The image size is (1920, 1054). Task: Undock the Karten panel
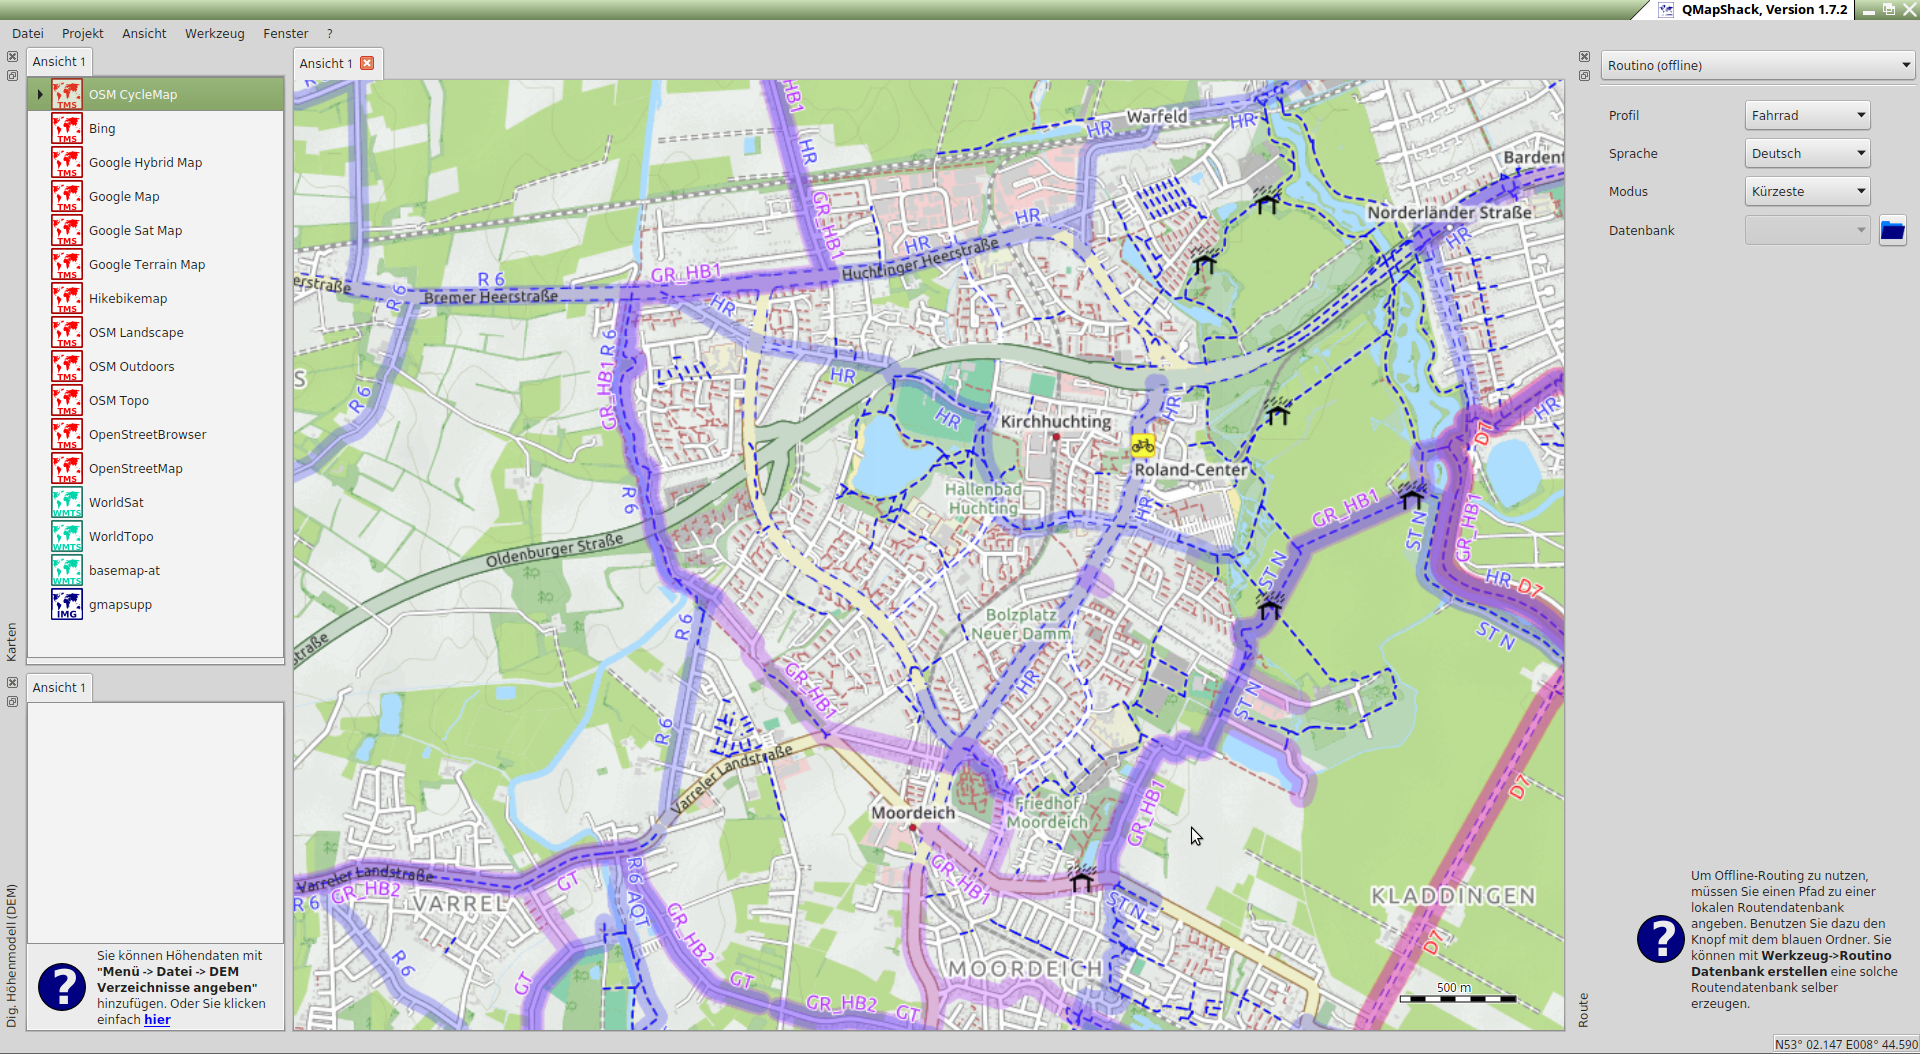pyautogui.click(x=12, y=75)
